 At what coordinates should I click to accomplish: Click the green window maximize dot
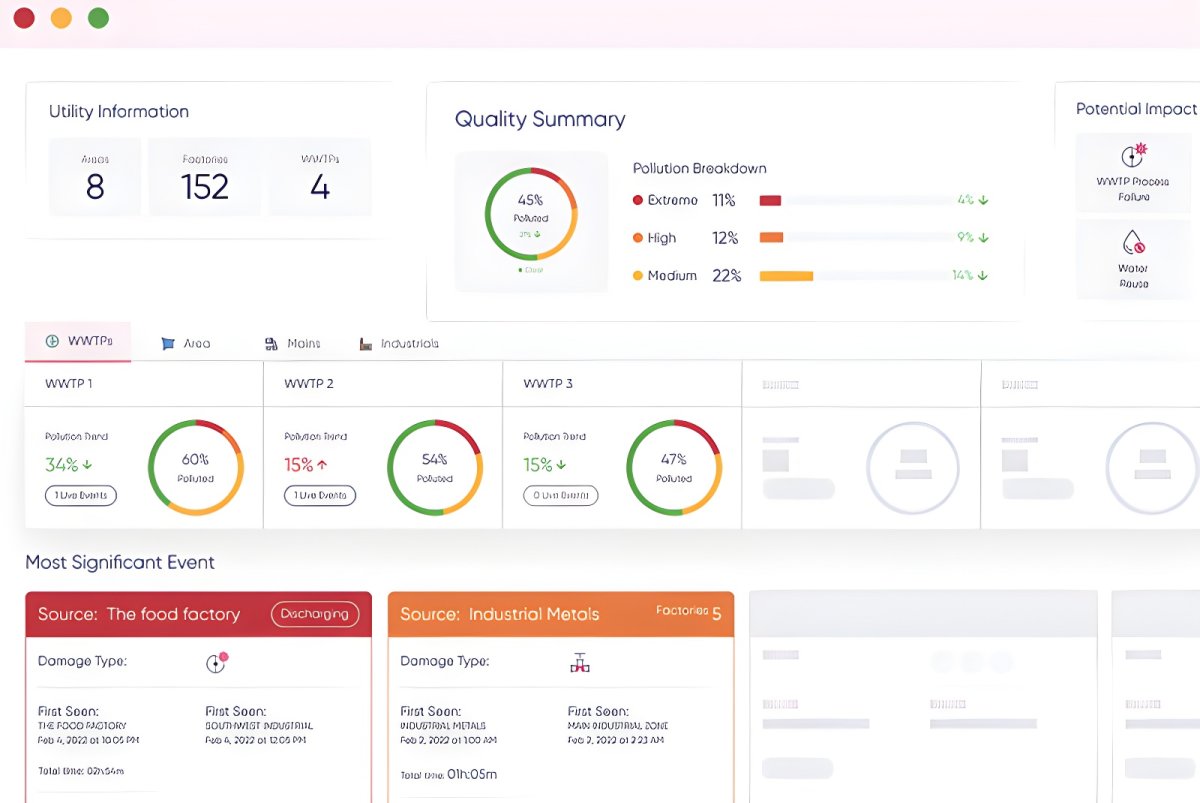tap(98, 18)
